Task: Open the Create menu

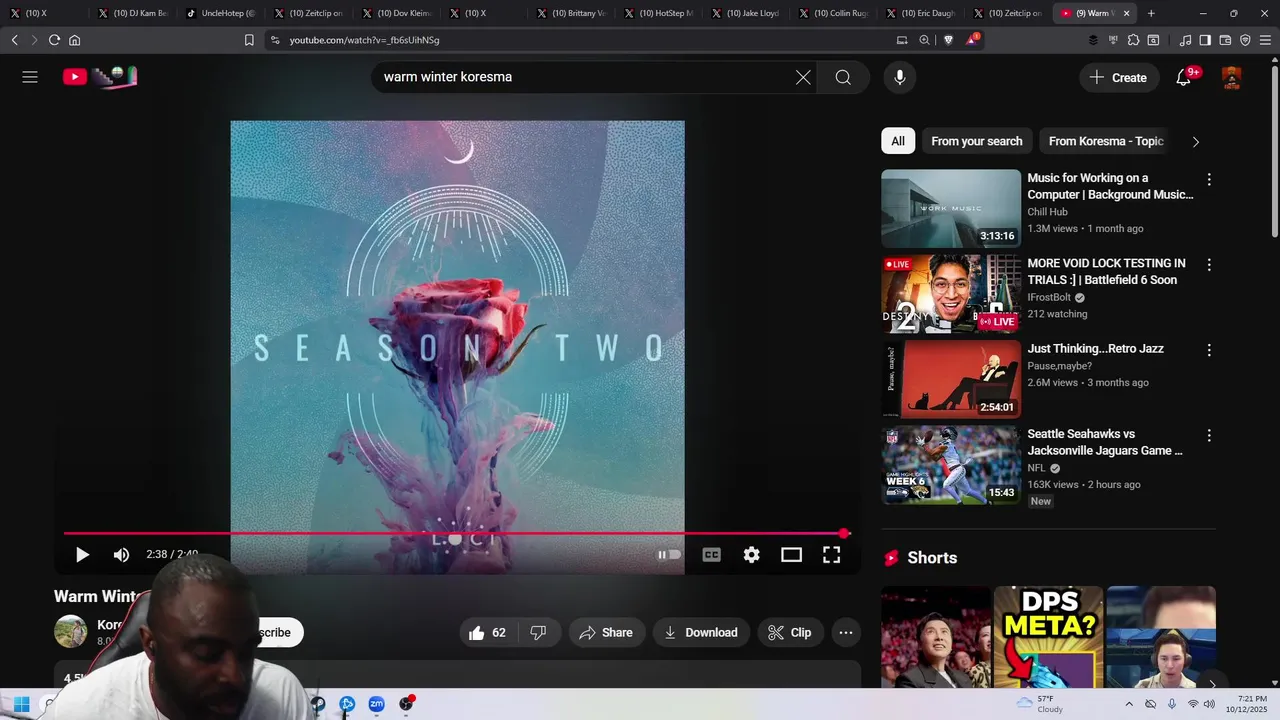Action: click(x=1119, y=77)
